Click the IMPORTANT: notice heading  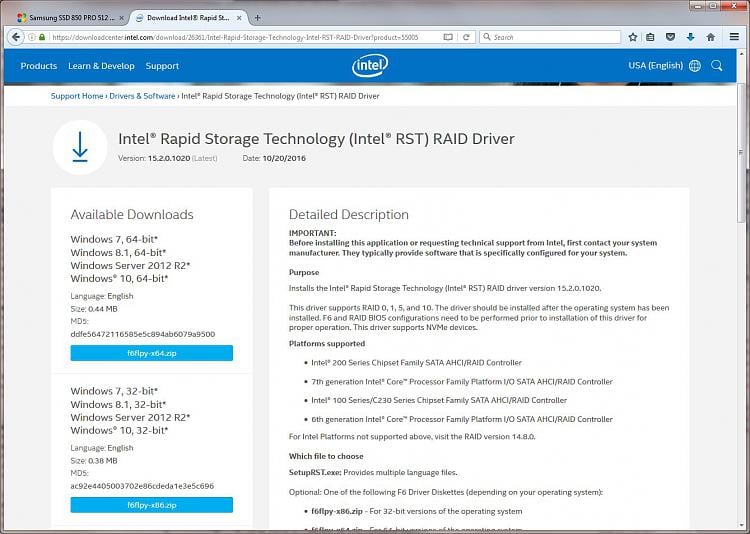(x=312, y=233)
